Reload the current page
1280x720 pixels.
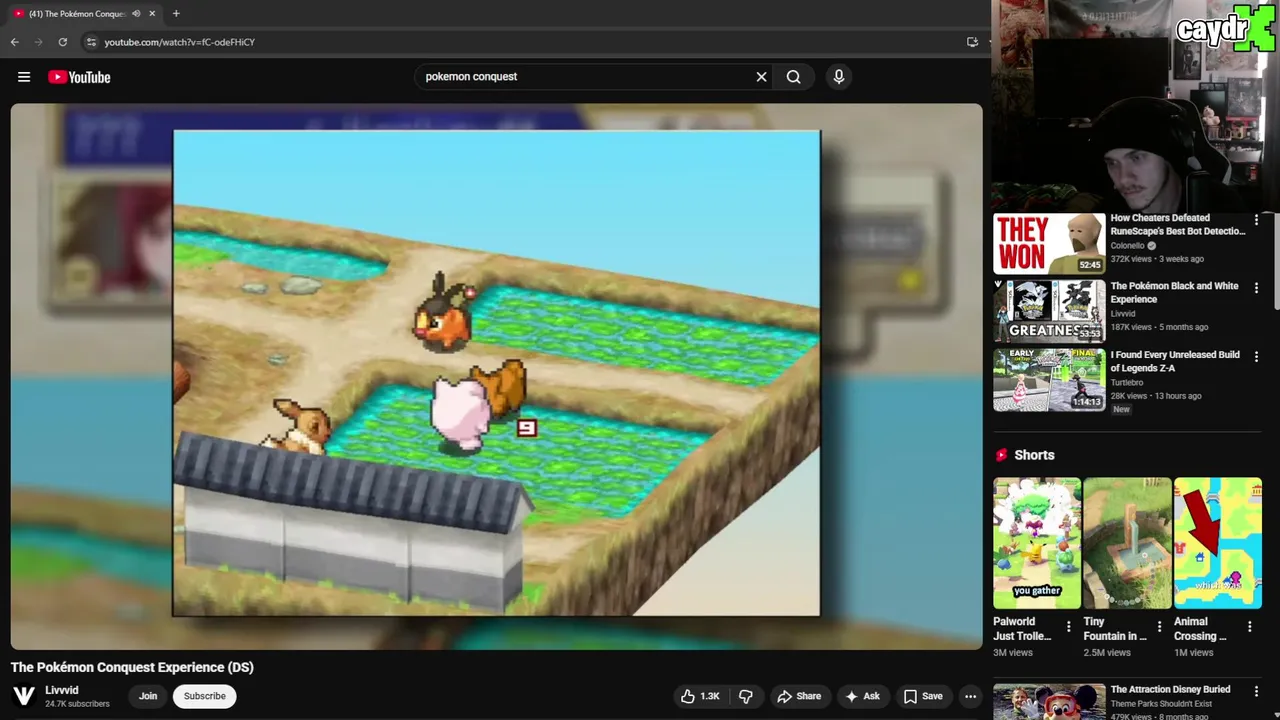coord(62,42)
